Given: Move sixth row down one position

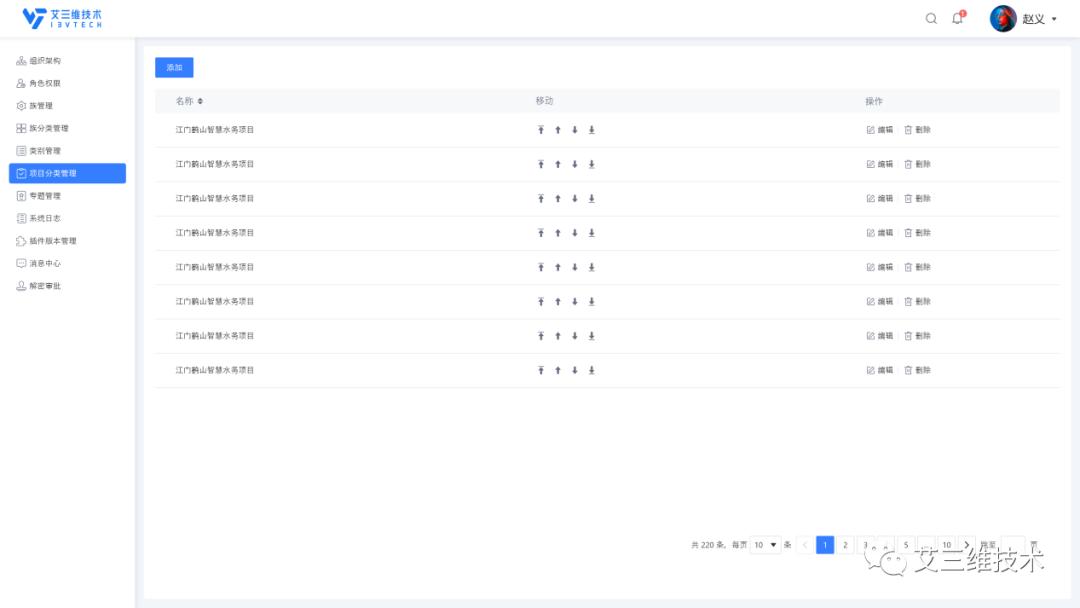Looking at the screenshot, I should (574, 302).
